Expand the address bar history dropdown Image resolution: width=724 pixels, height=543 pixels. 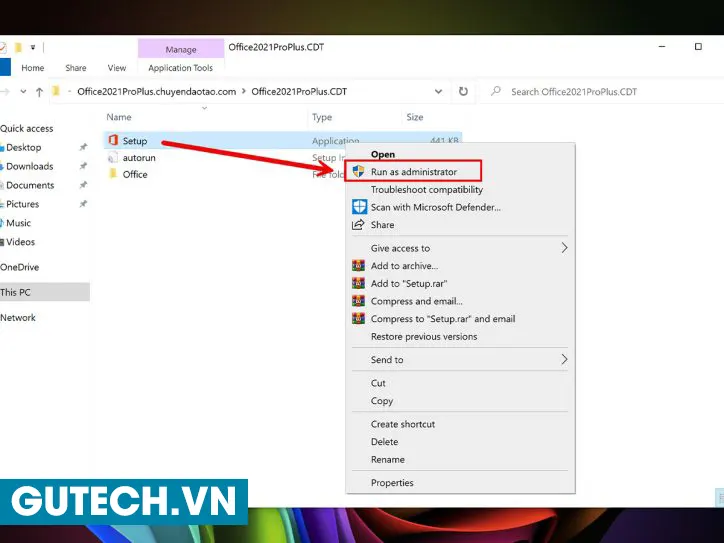[438, 91]
